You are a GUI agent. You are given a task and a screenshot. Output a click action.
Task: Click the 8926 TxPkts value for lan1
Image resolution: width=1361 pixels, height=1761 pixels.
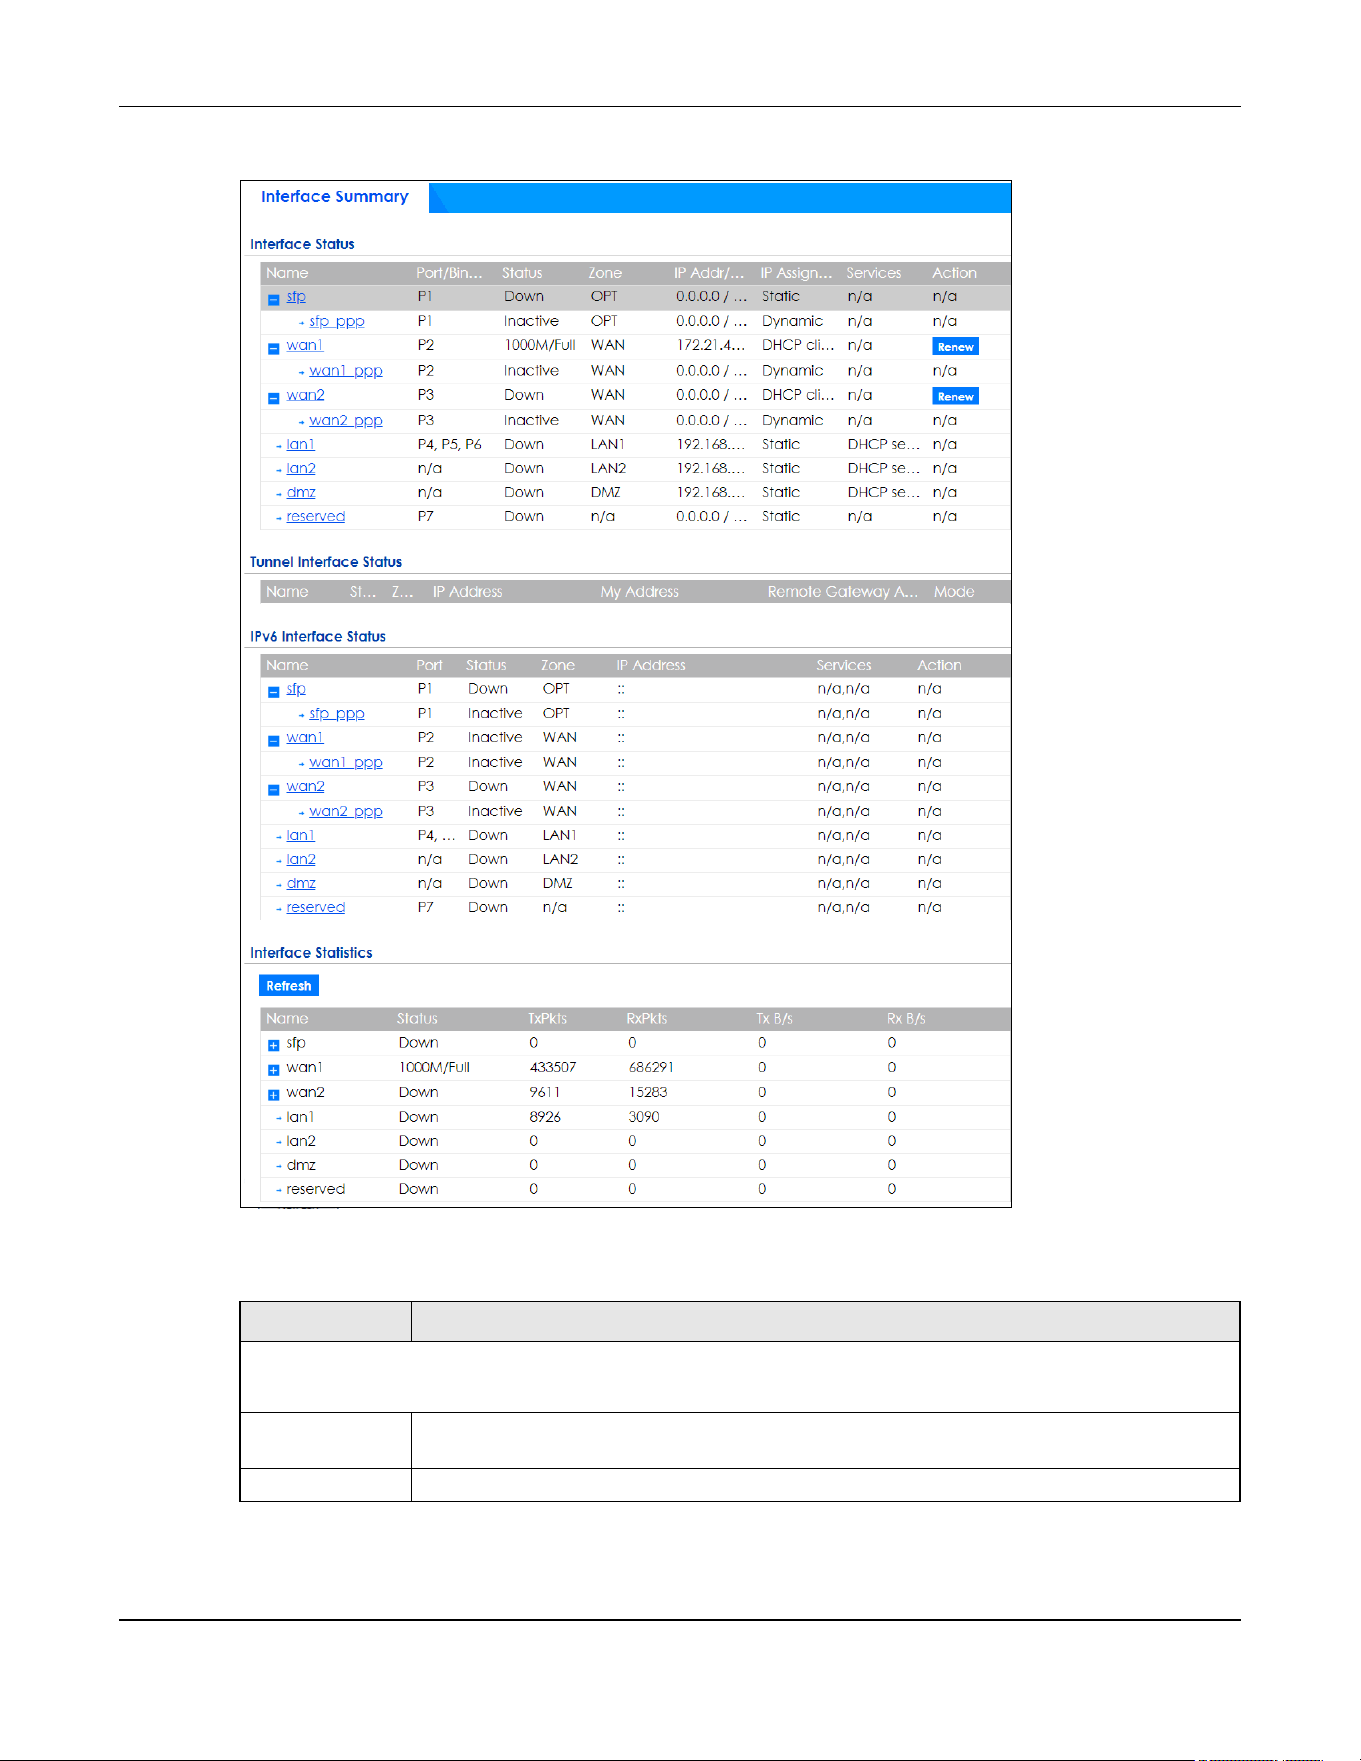point(545,1117)
